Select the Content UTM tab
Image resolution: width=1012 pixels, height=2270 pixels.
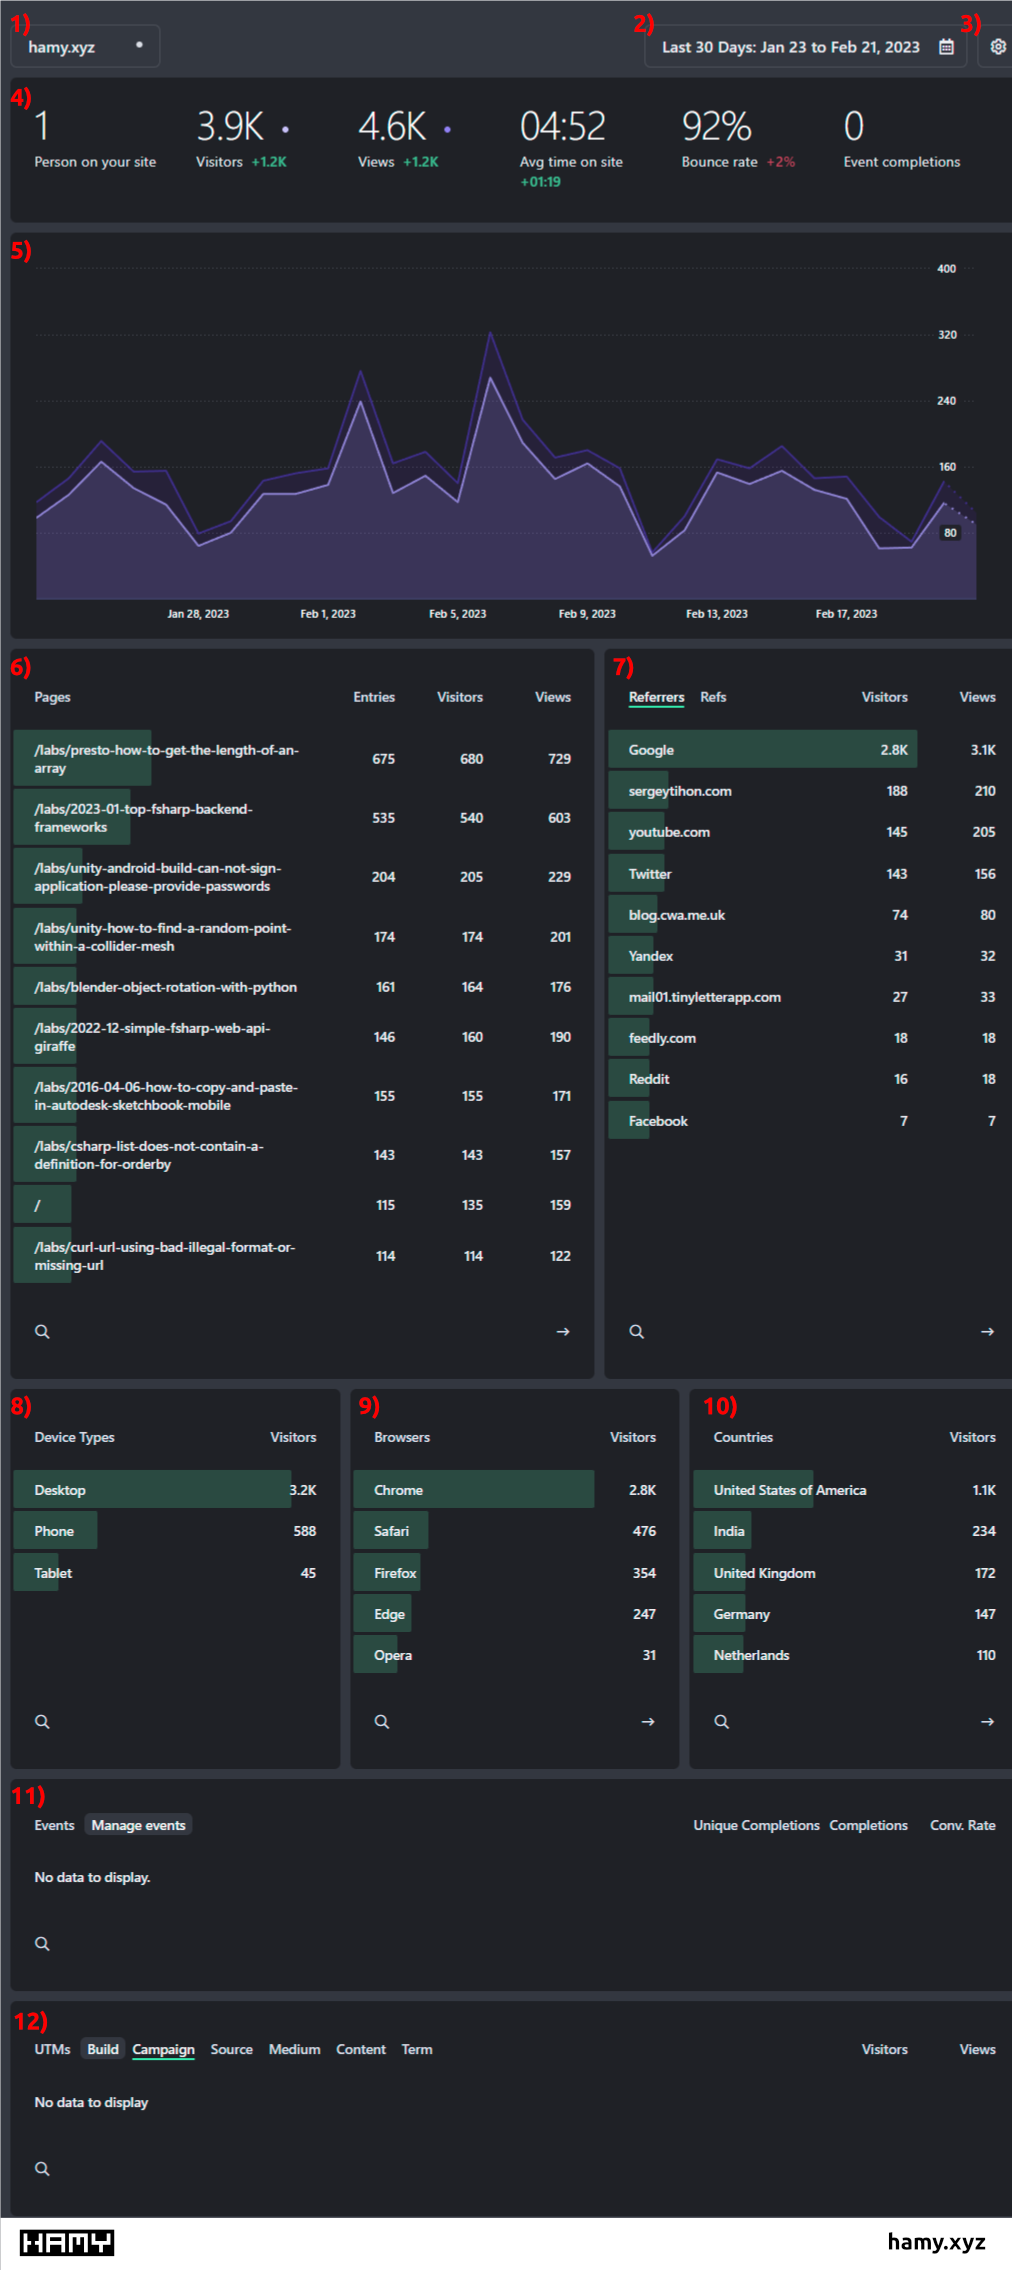tap(361, 2049)
